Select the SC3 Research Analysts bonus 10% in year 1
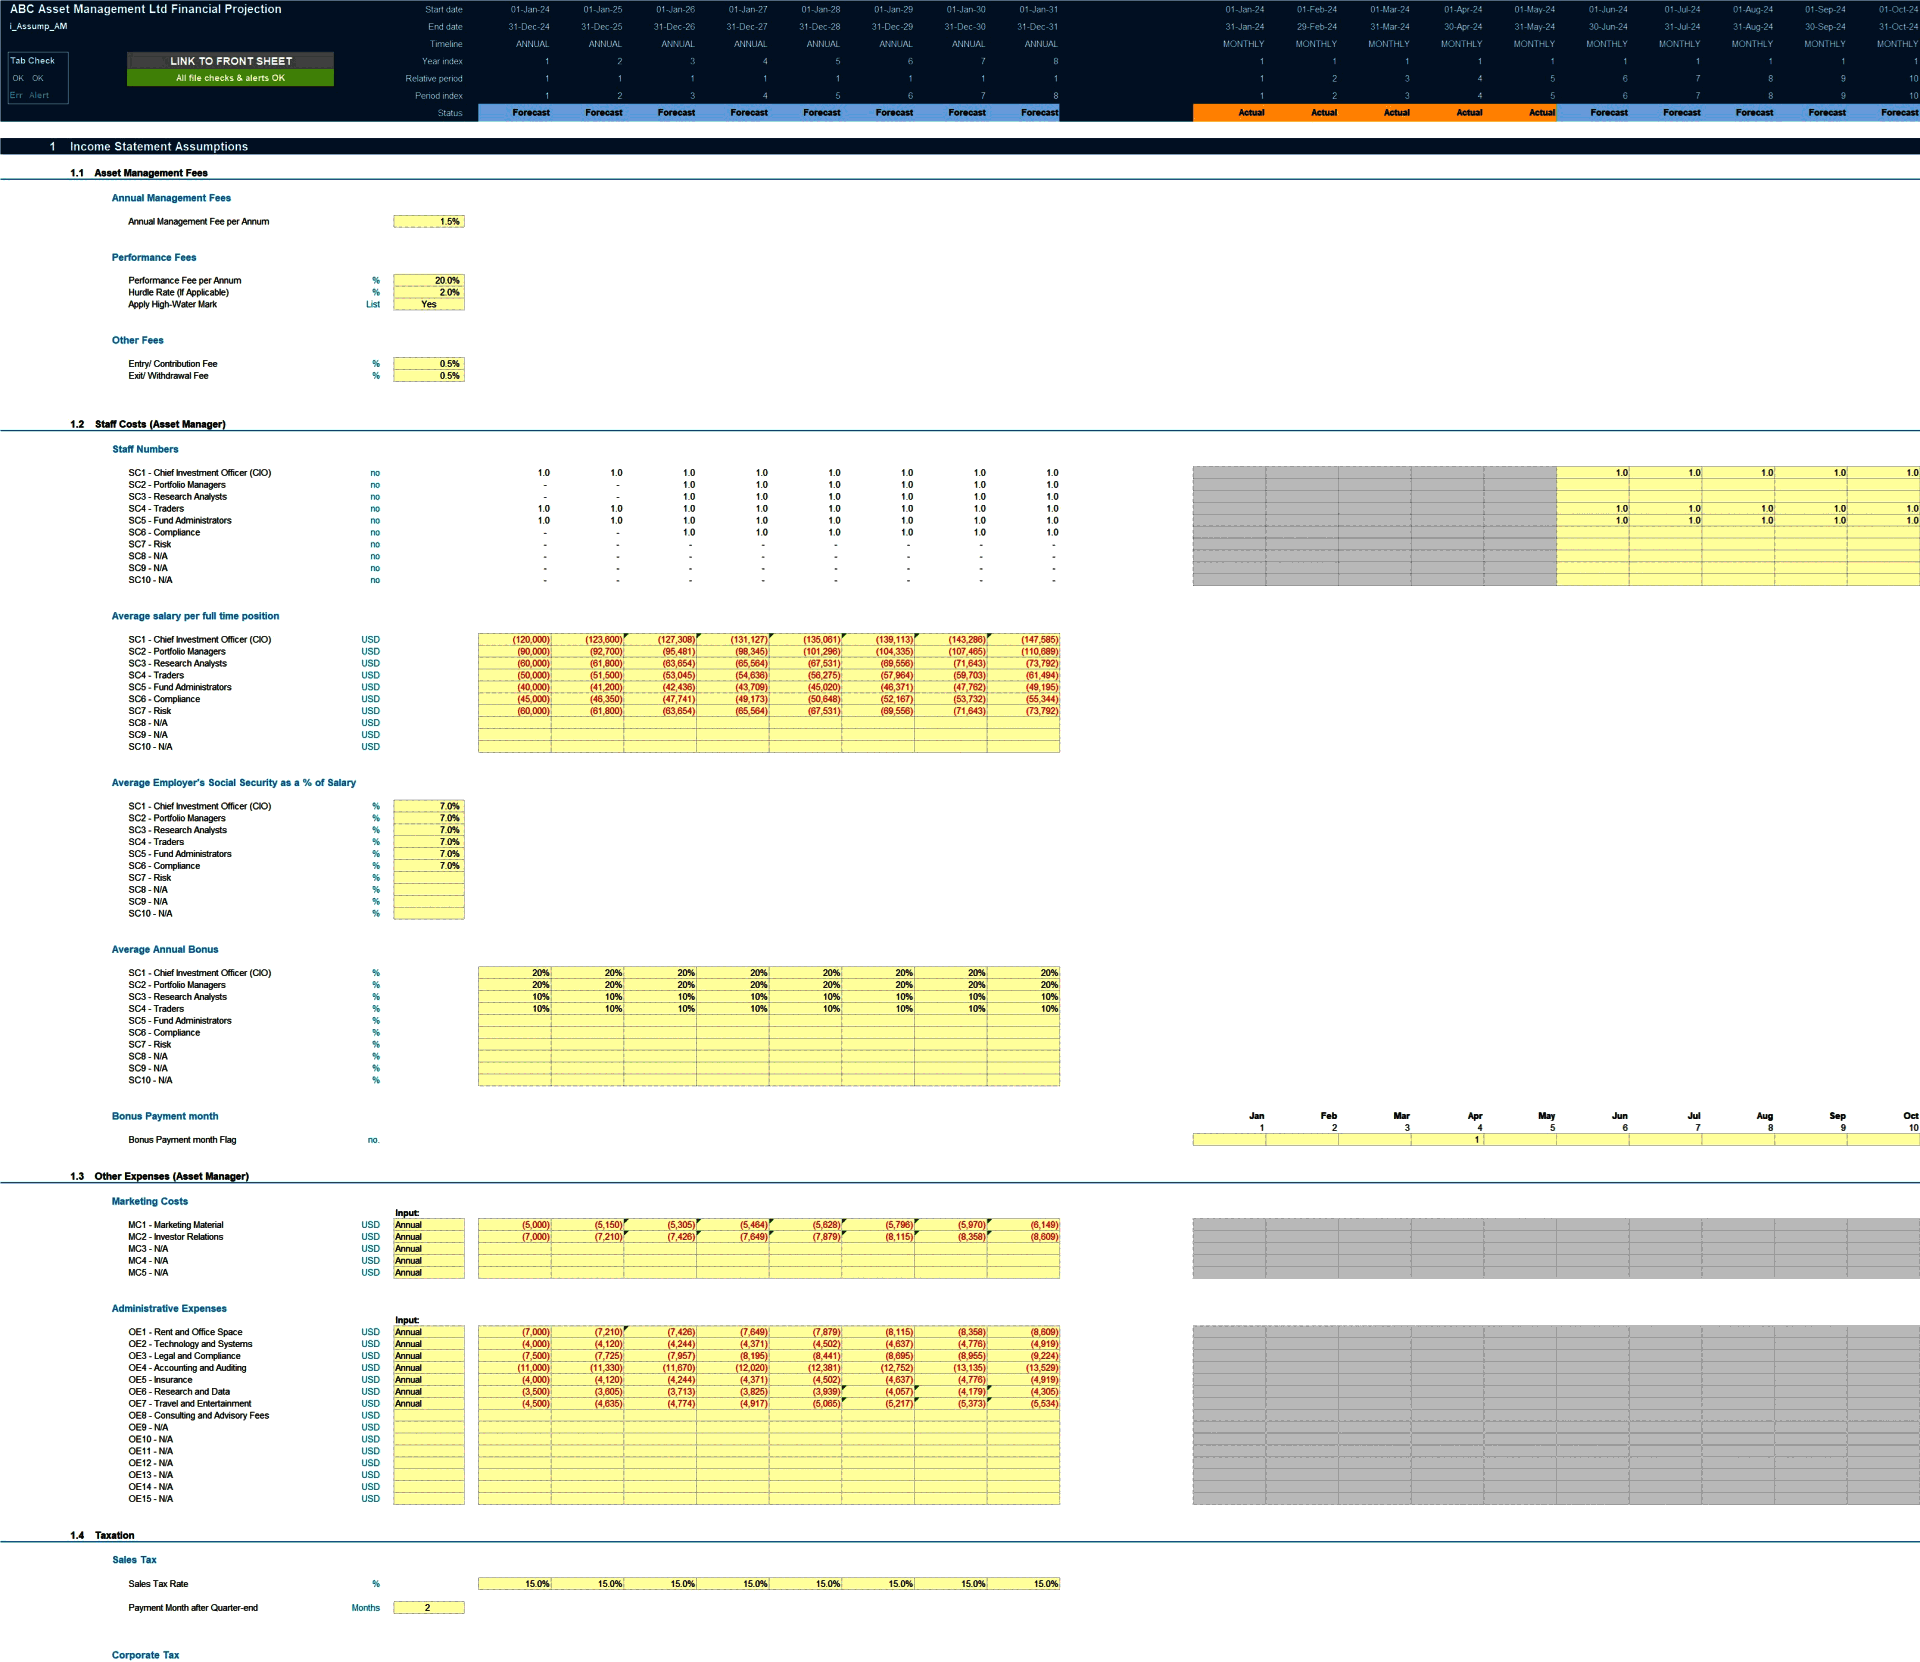The width and height of the screenshot is (1920, 1662). [x=515, y=997]
